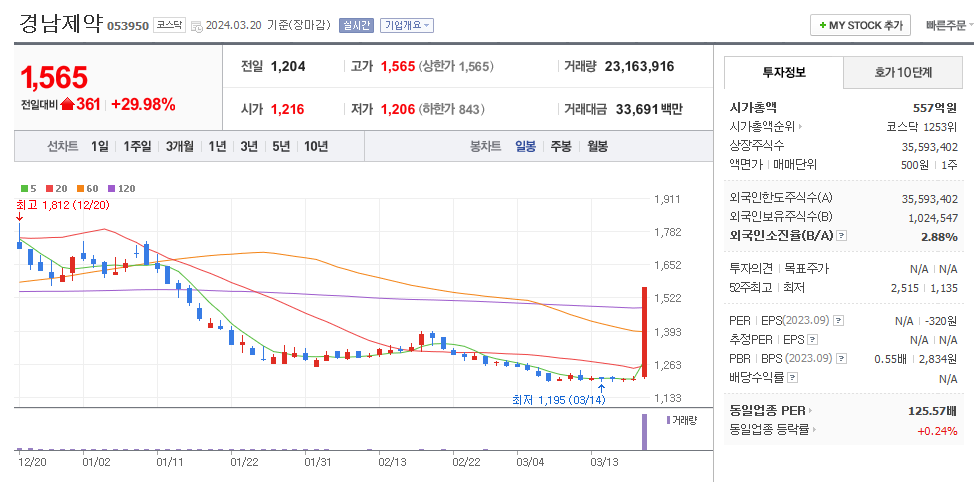Viewport: 979px width, 482px height.
Task: Click the 코스닥 market badge
Action: 169,26
